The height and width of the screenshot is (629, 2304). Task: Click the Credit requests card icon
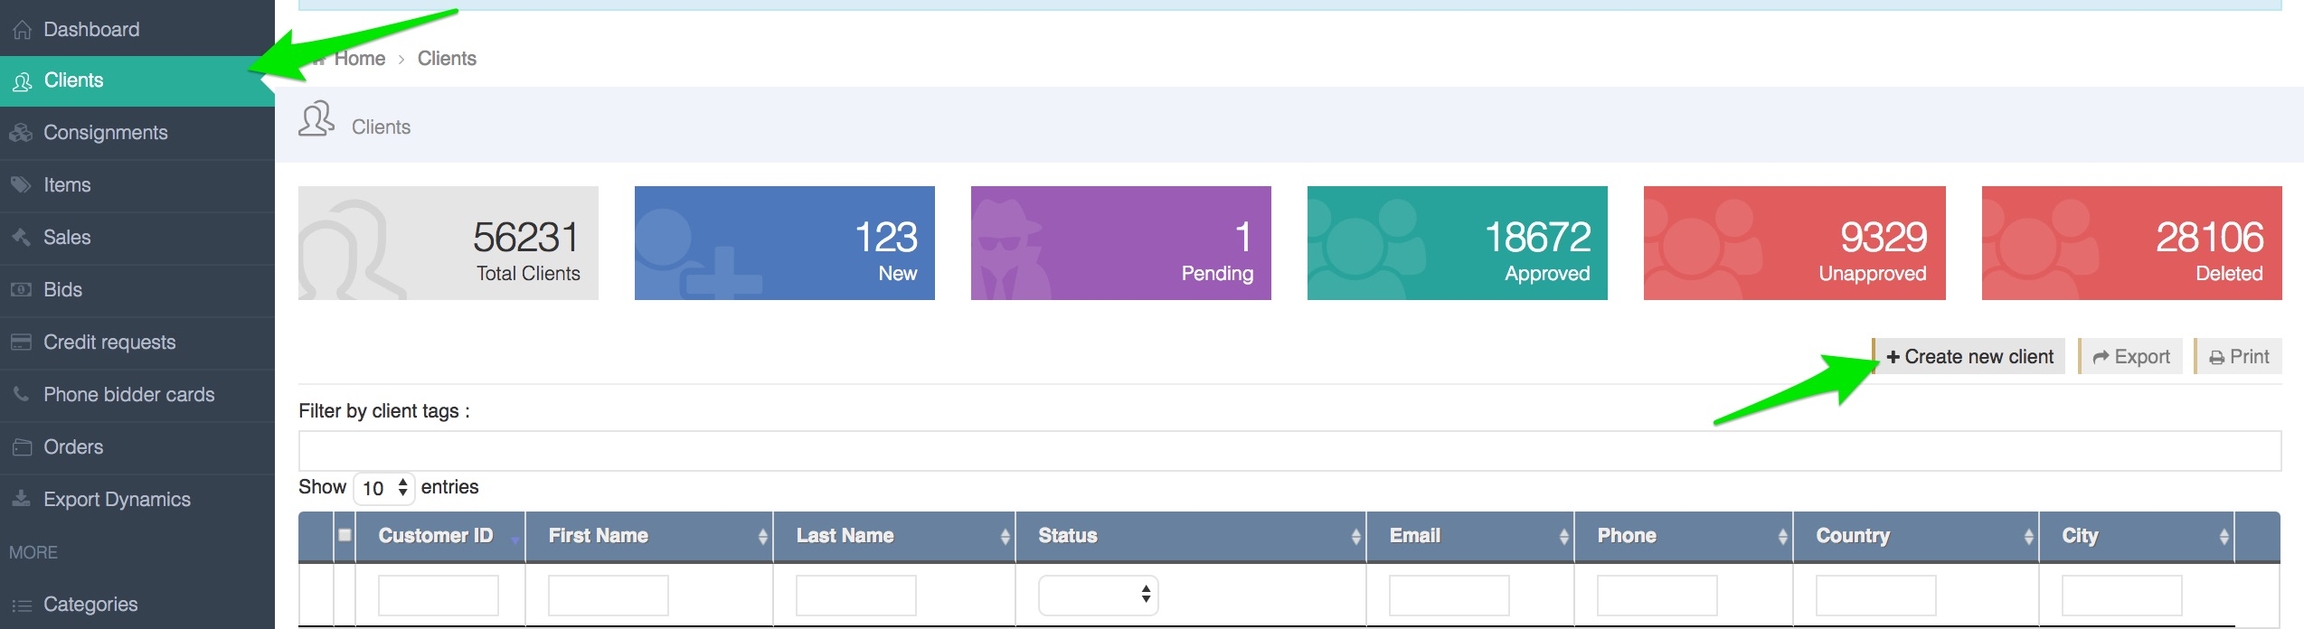point(21,342)
